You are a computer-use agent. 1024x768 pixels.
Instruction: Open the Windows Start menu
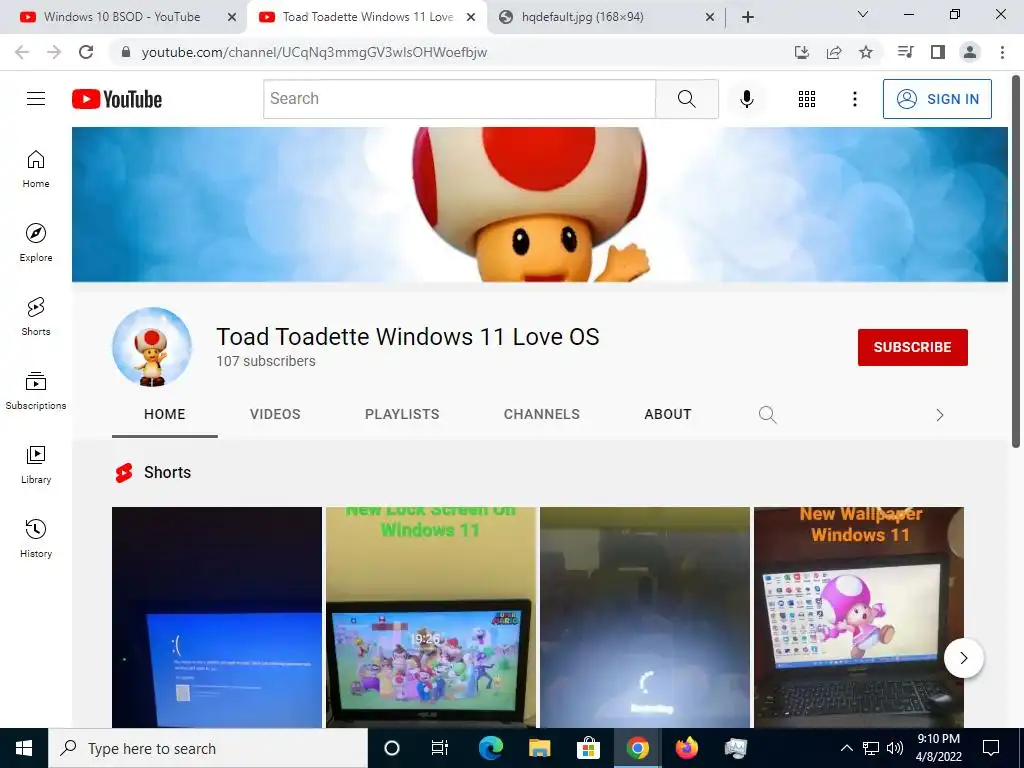tap(24, 748)
